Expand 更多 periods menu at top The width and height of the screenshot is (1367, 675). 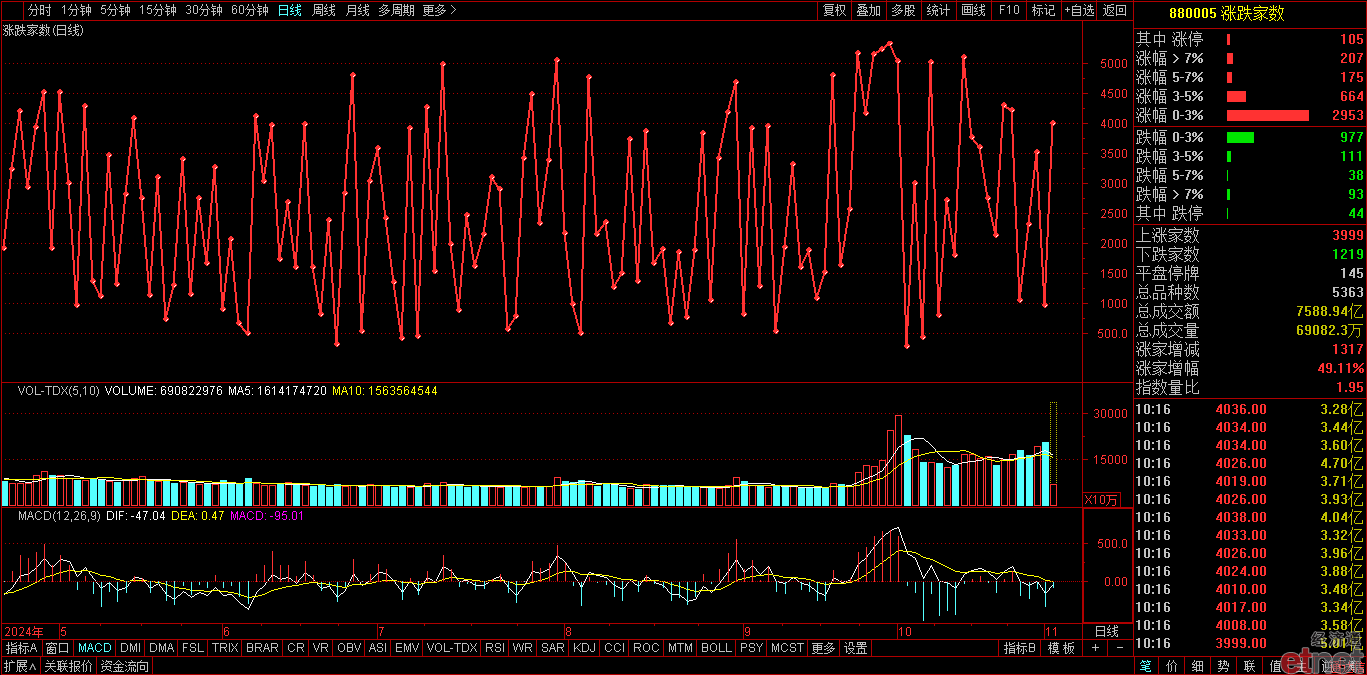point(439,10)
